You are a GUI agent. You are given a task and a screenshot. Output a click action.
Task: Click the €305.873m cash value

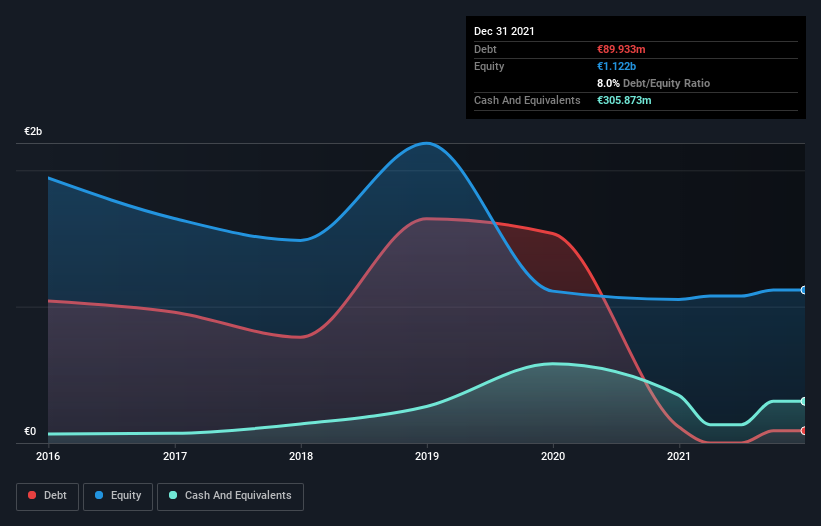point(624,100)
